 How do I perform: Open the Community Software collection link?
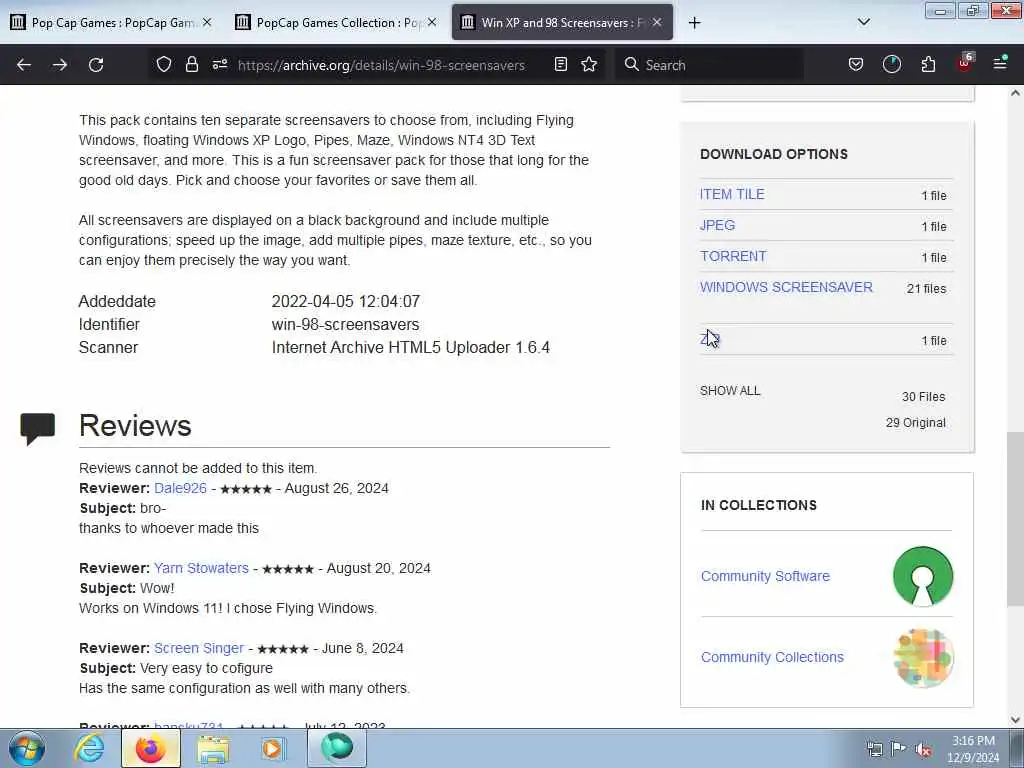coord(765,576)
